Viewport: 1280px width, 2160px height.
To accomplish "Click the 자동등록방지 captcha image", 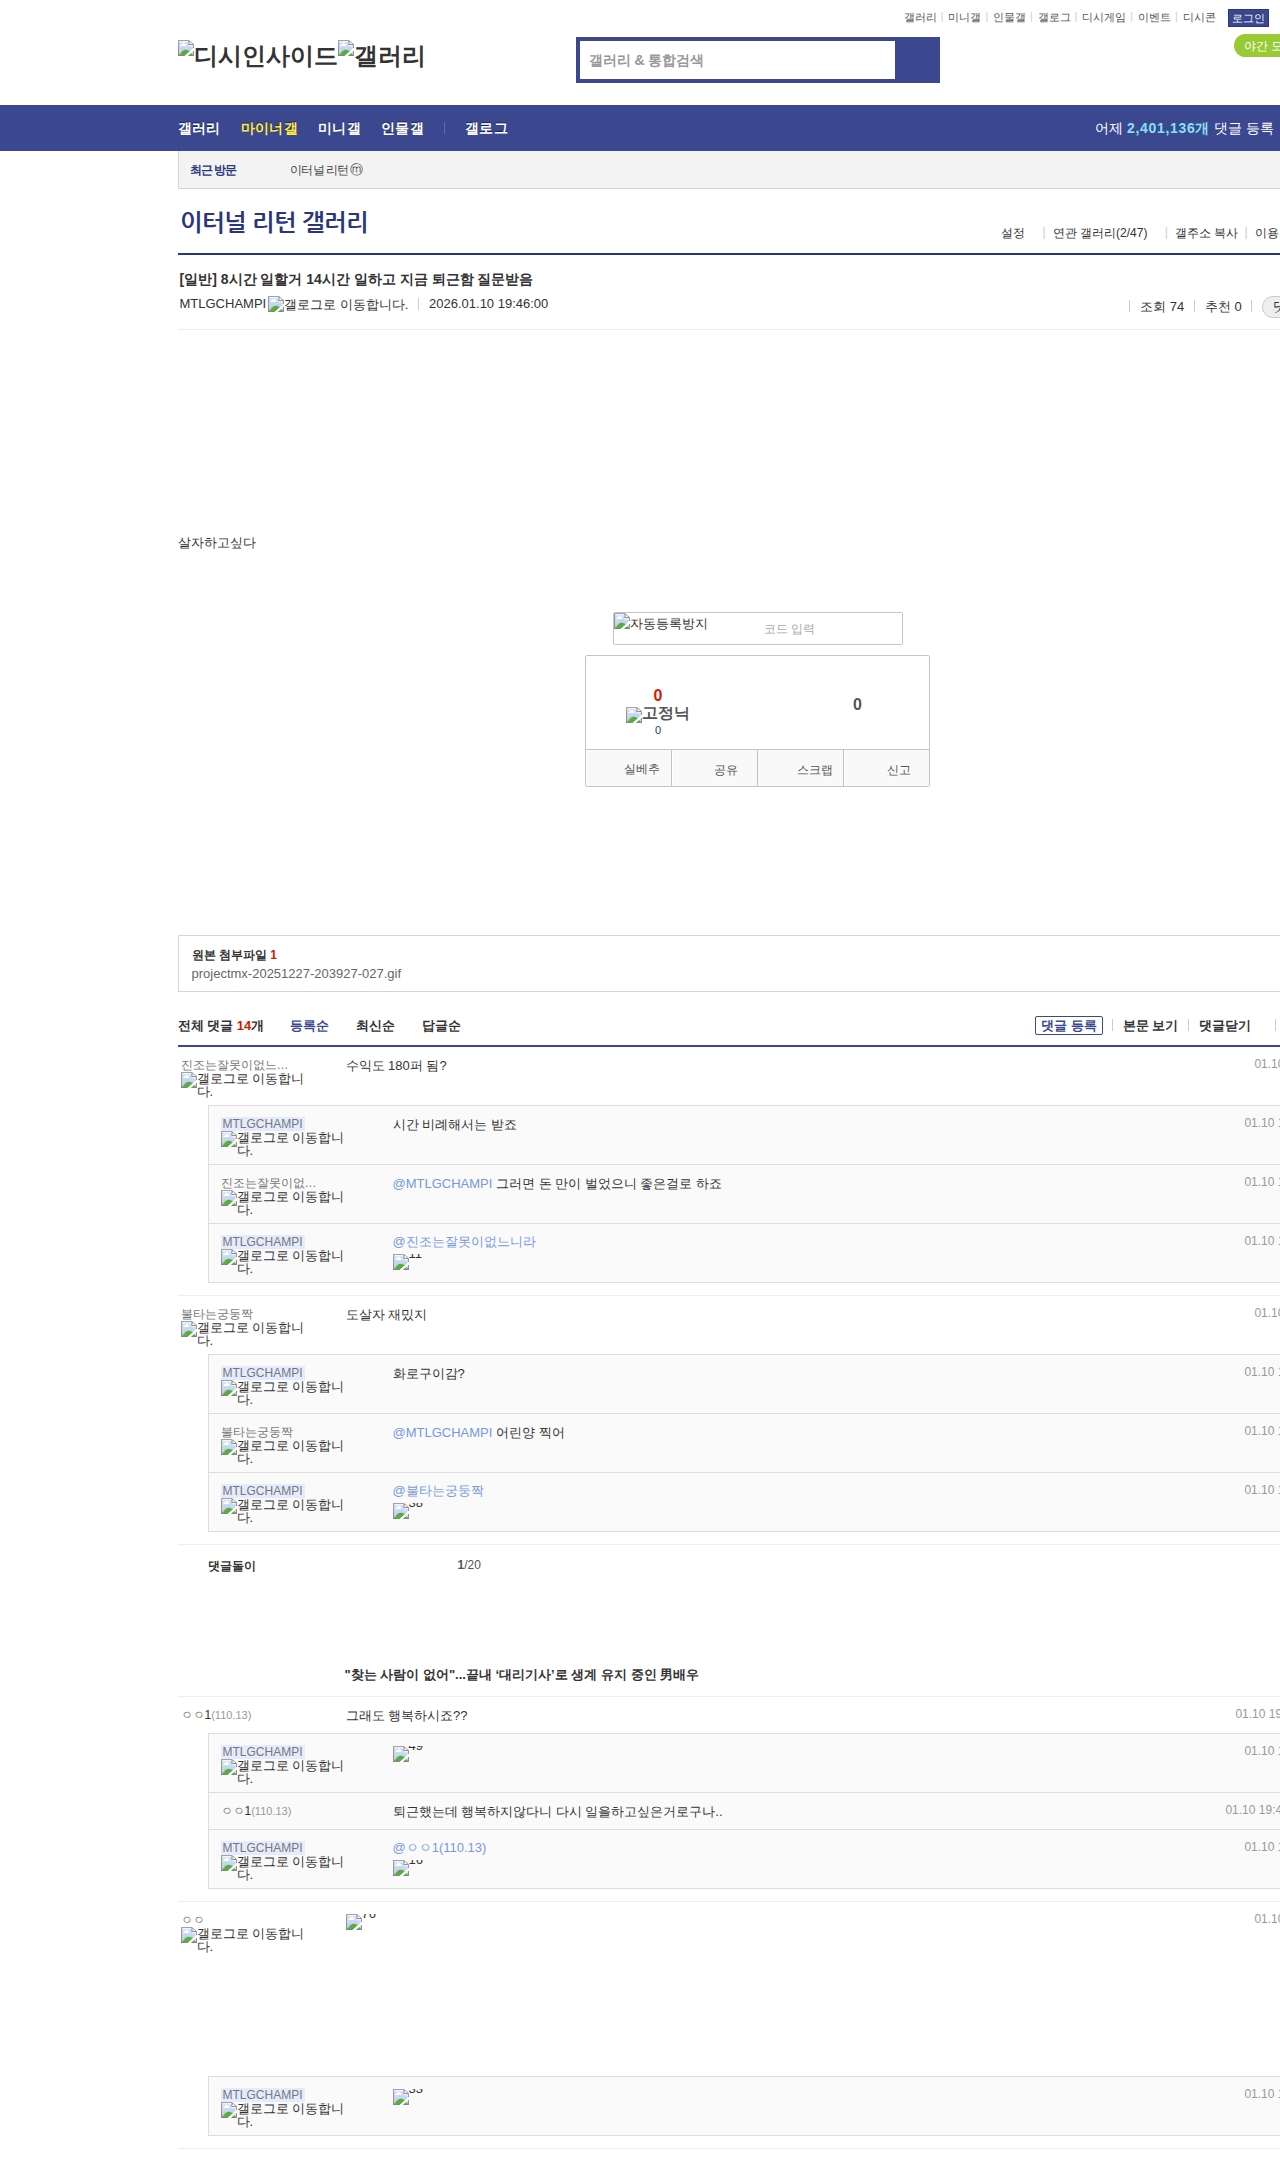I will point(661,624).
